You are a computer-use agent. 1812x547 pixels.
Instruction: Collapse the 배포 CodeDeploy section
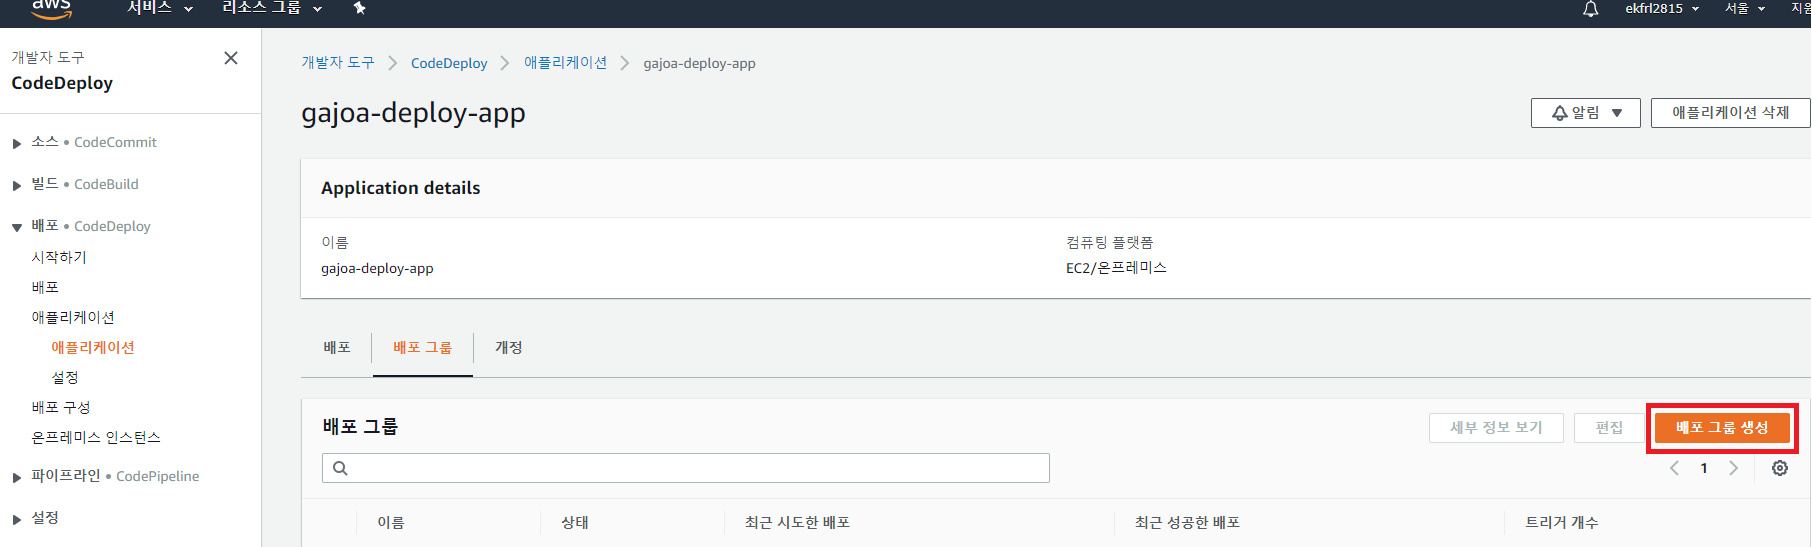[17, 227]
